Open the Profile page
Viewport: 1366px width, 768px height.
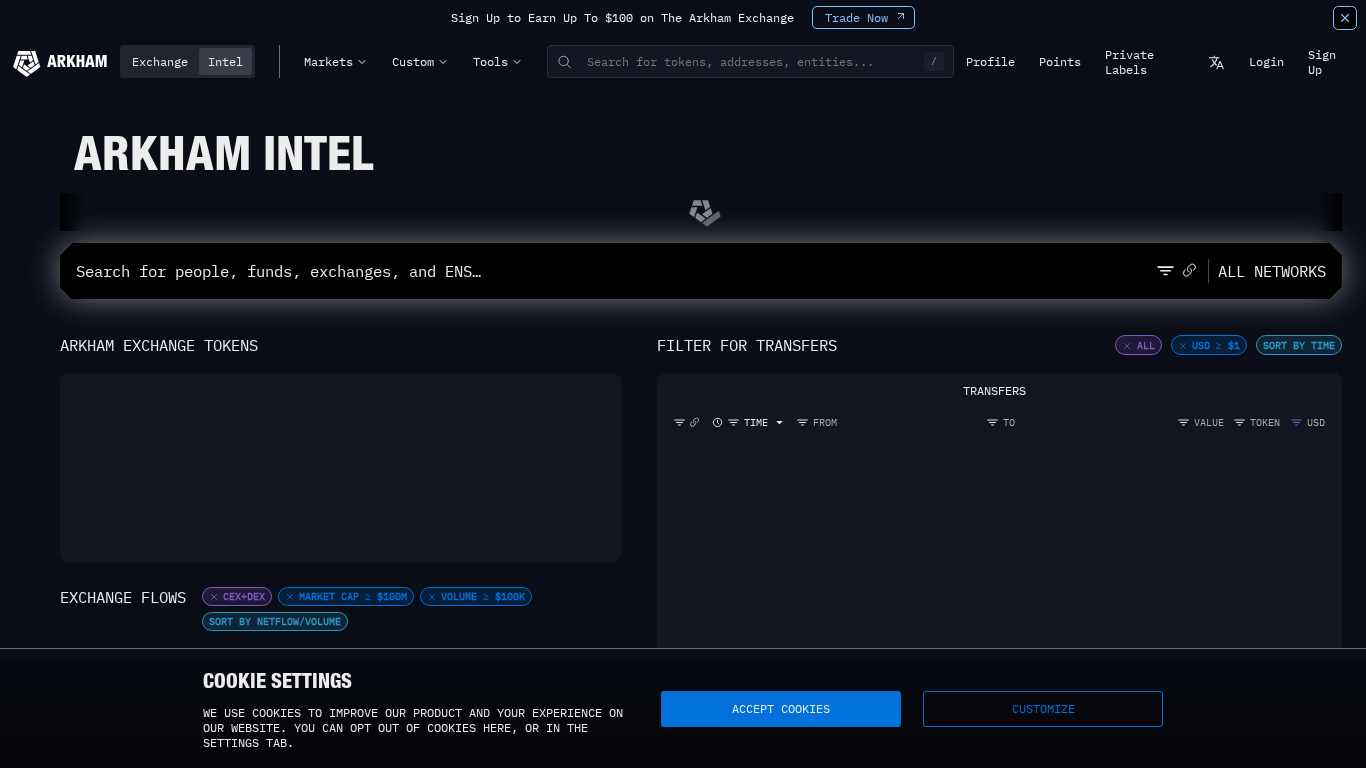pyautogui.click(x=990, y=62)
